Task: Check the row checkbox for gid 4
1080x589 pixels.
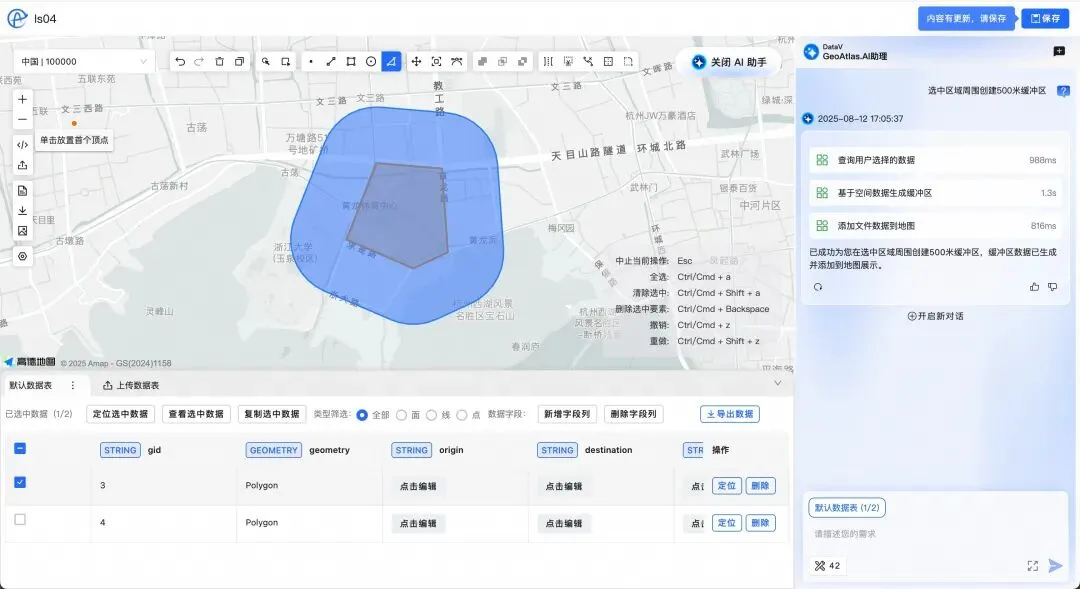Action: (x=20, y=520)
